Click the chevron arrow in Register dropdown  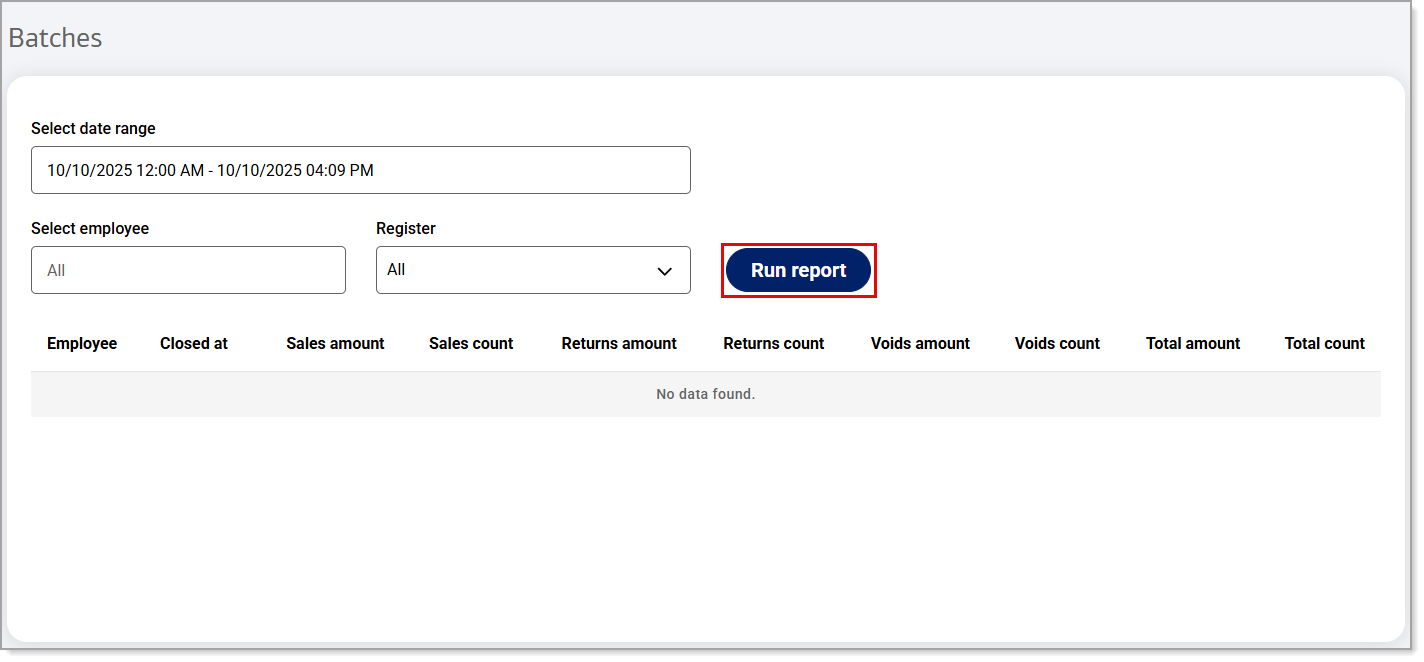pos(664,271)
